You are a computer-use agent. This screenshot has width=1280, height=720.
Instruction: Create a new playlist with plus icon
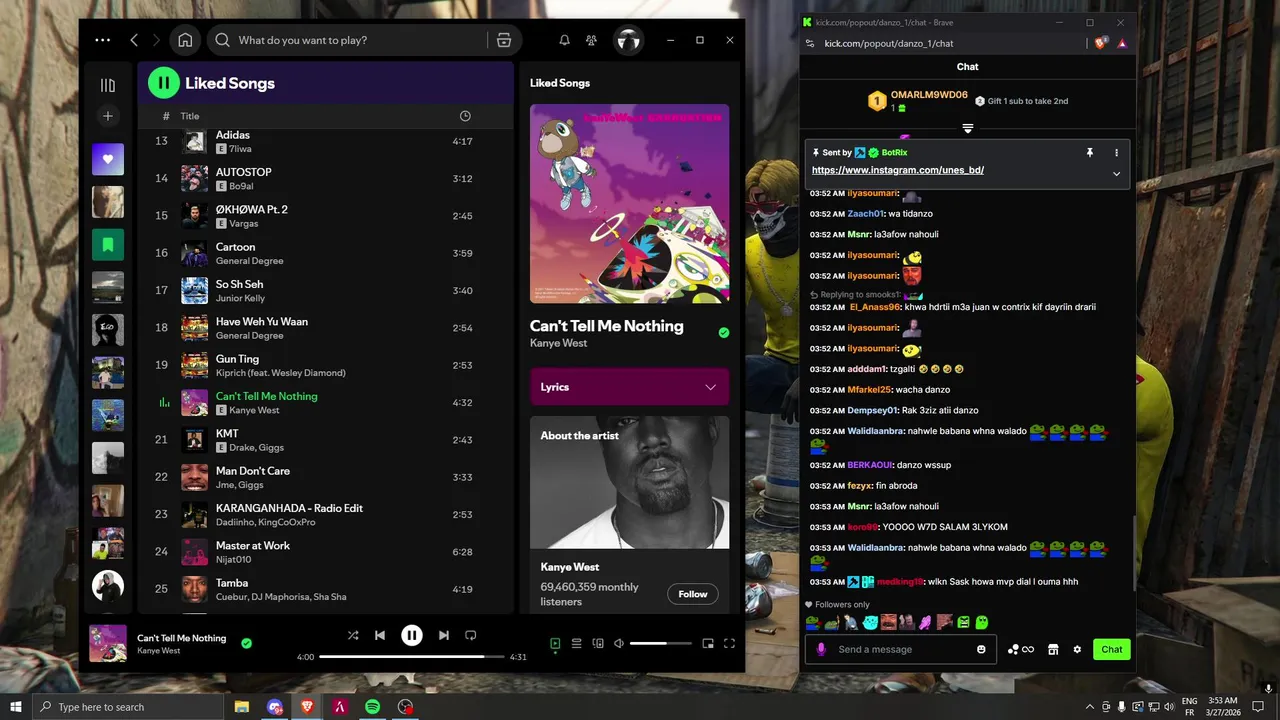pos(108,116)
